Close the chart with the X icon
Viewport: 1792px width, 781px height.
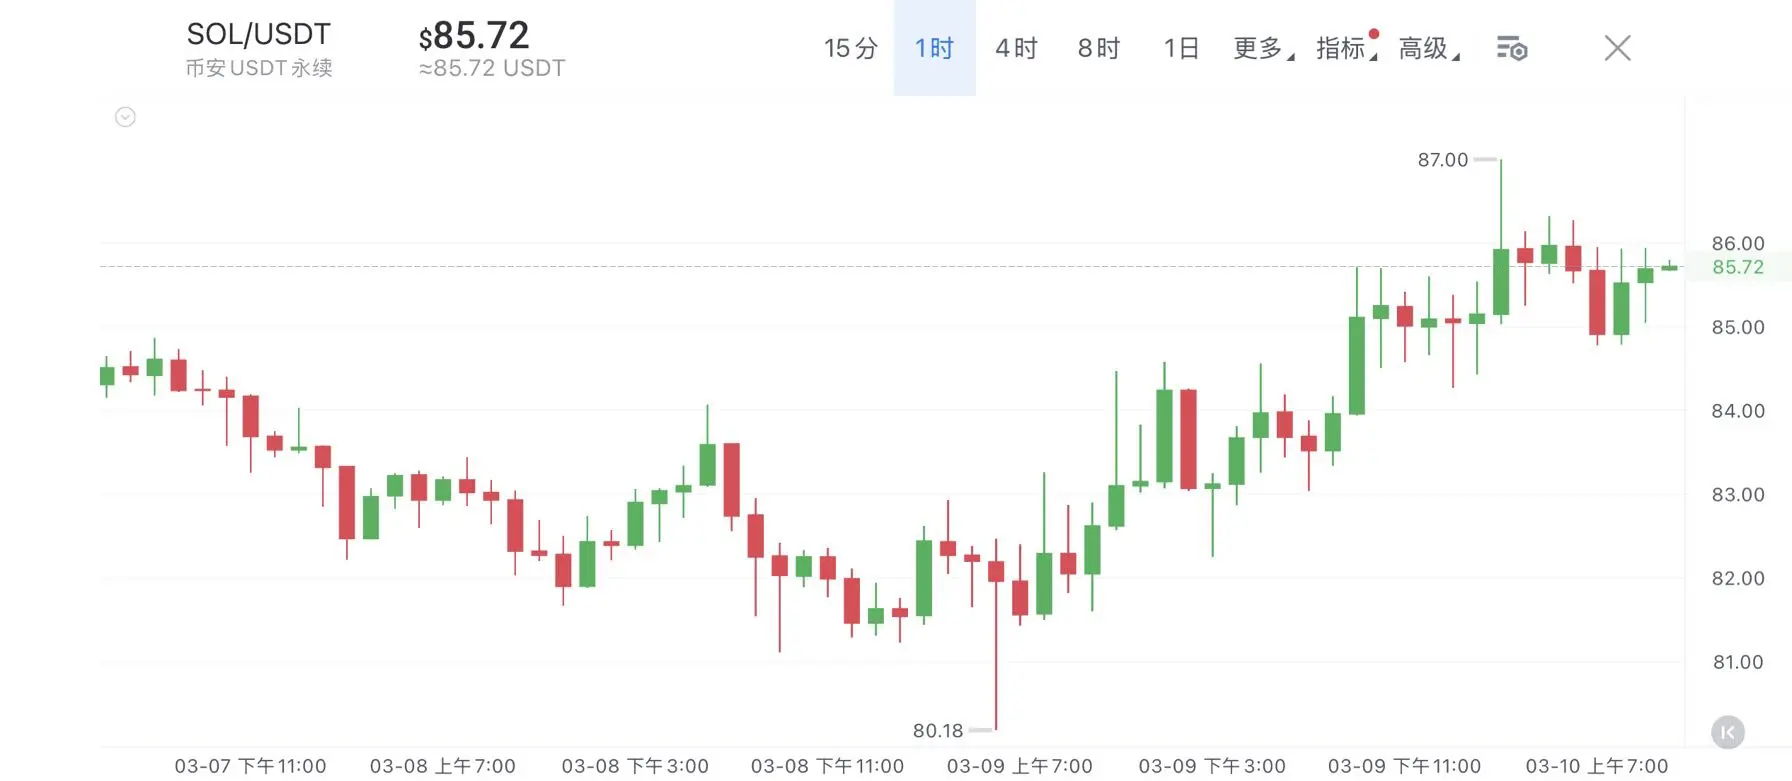tap(1617, 48)
